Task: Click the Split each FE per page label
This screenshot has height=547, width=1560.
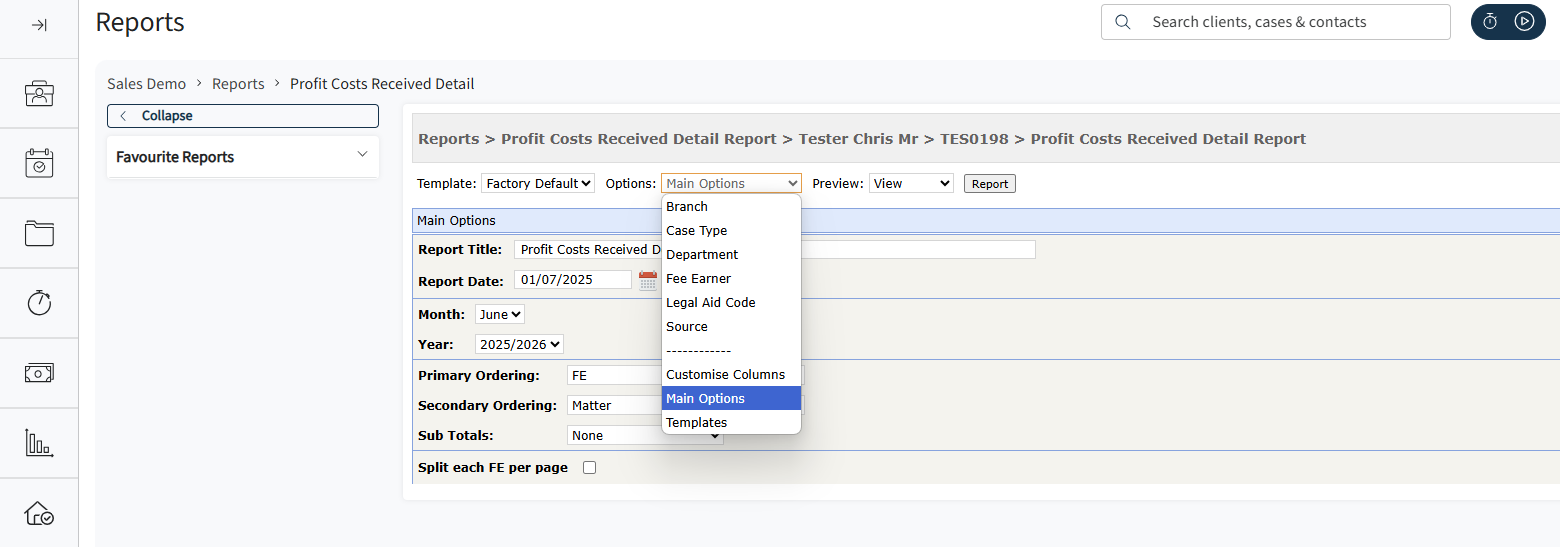Action: (x=493, y=467)
